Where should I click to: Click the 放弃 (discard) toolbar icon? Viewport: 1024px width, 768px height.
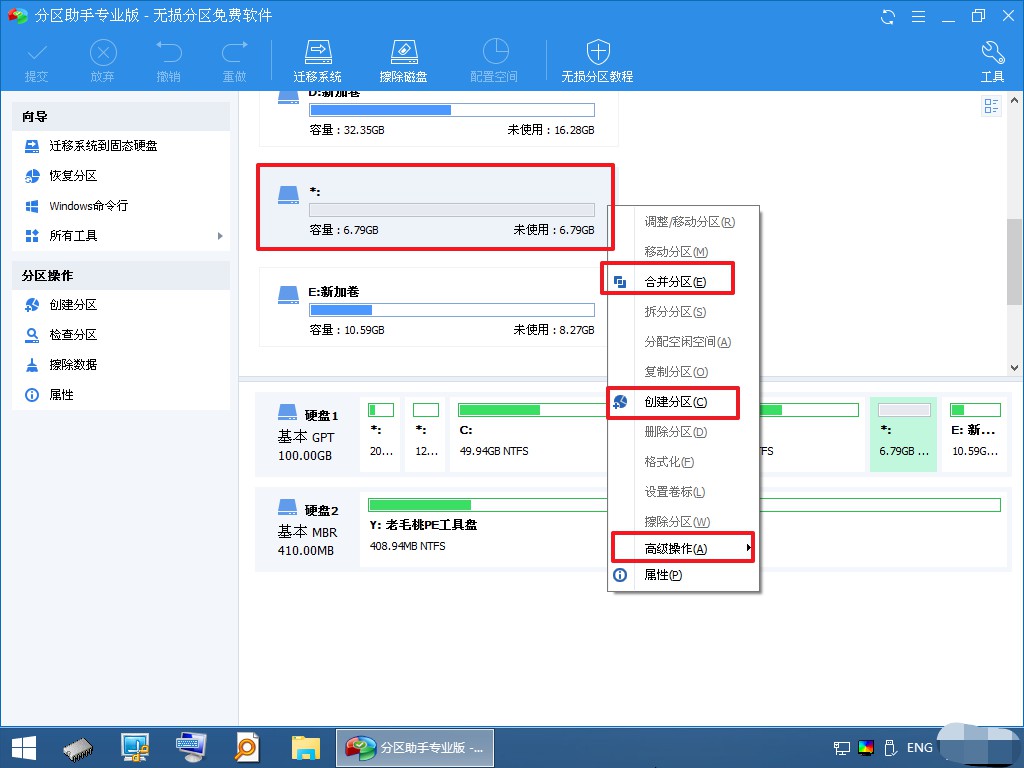tap(103, 61)
